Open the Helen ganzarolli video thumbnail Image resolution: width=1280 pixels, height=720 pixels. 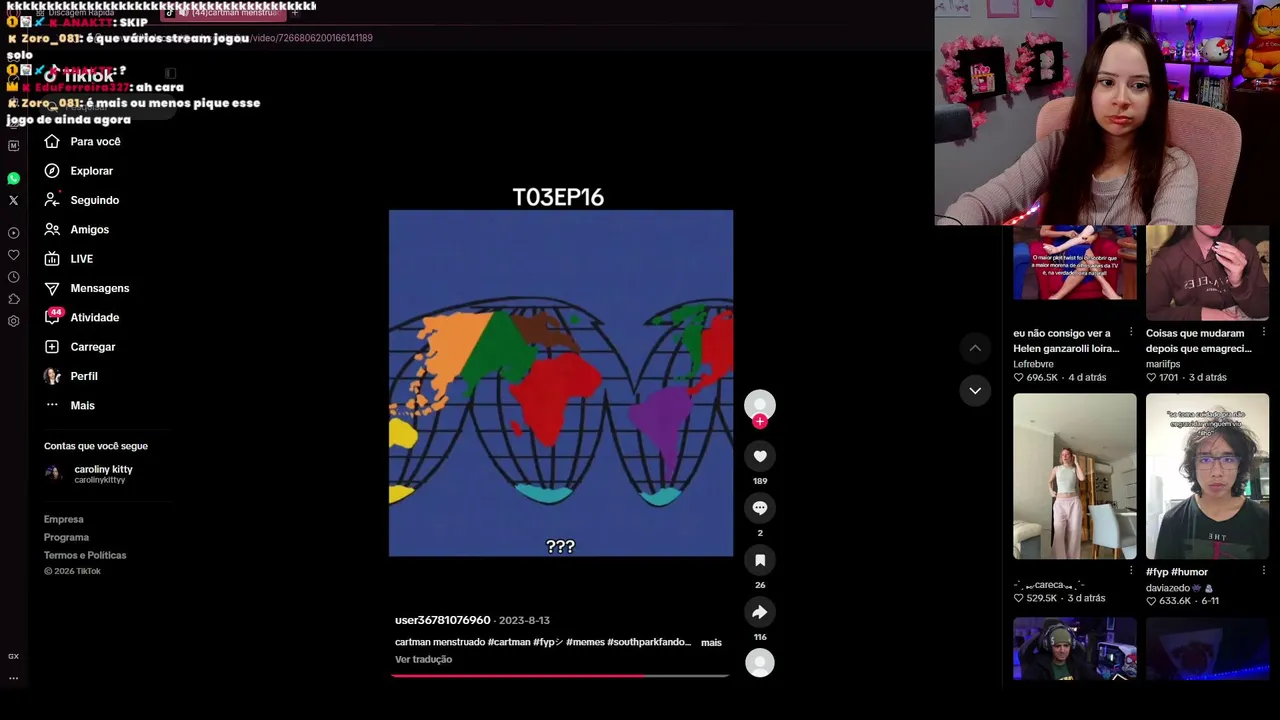click(1075, 263)
